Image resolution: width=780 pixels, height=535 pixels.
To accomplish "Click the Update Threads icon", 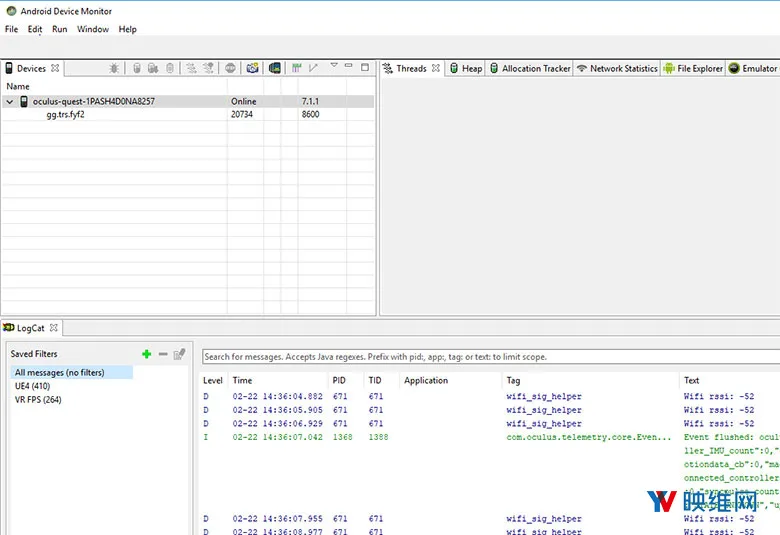I will (192, 68).
